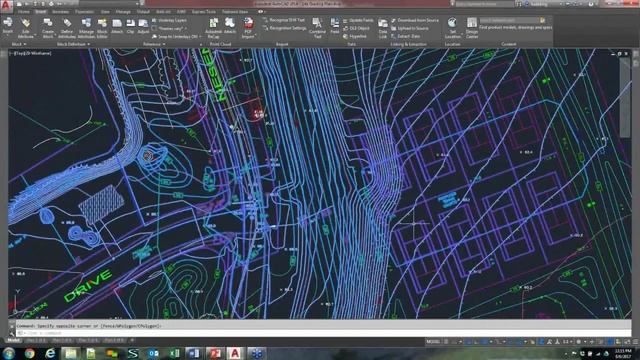640x360 pixels.
Task: Expand the Block Definition panel dropdown
Action: click(x=73, y=44)
